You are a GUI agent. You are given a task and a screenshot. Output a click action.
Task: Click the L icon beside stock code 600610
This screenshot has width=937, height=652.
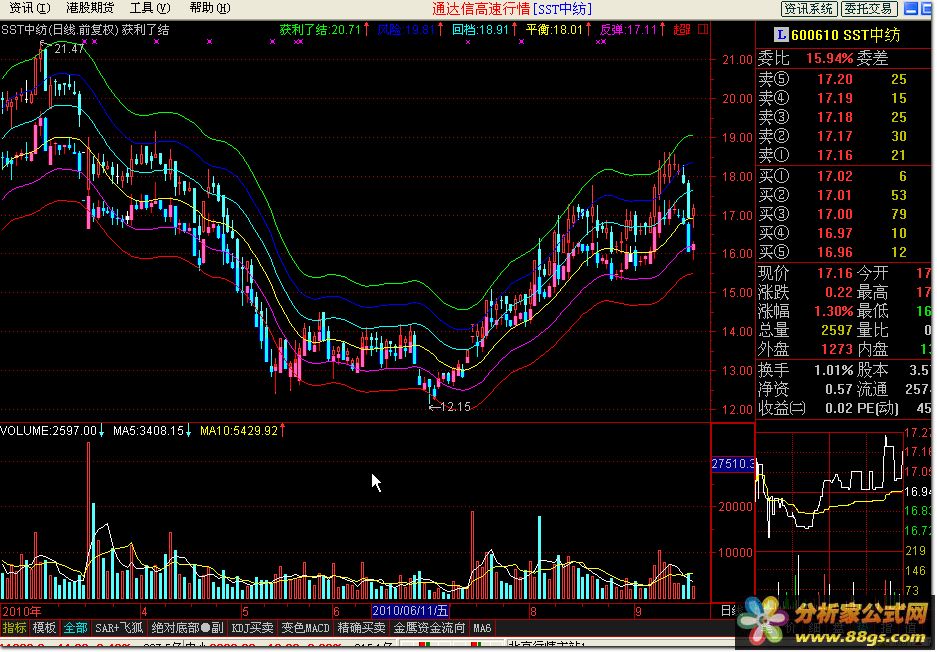[781, 35]
